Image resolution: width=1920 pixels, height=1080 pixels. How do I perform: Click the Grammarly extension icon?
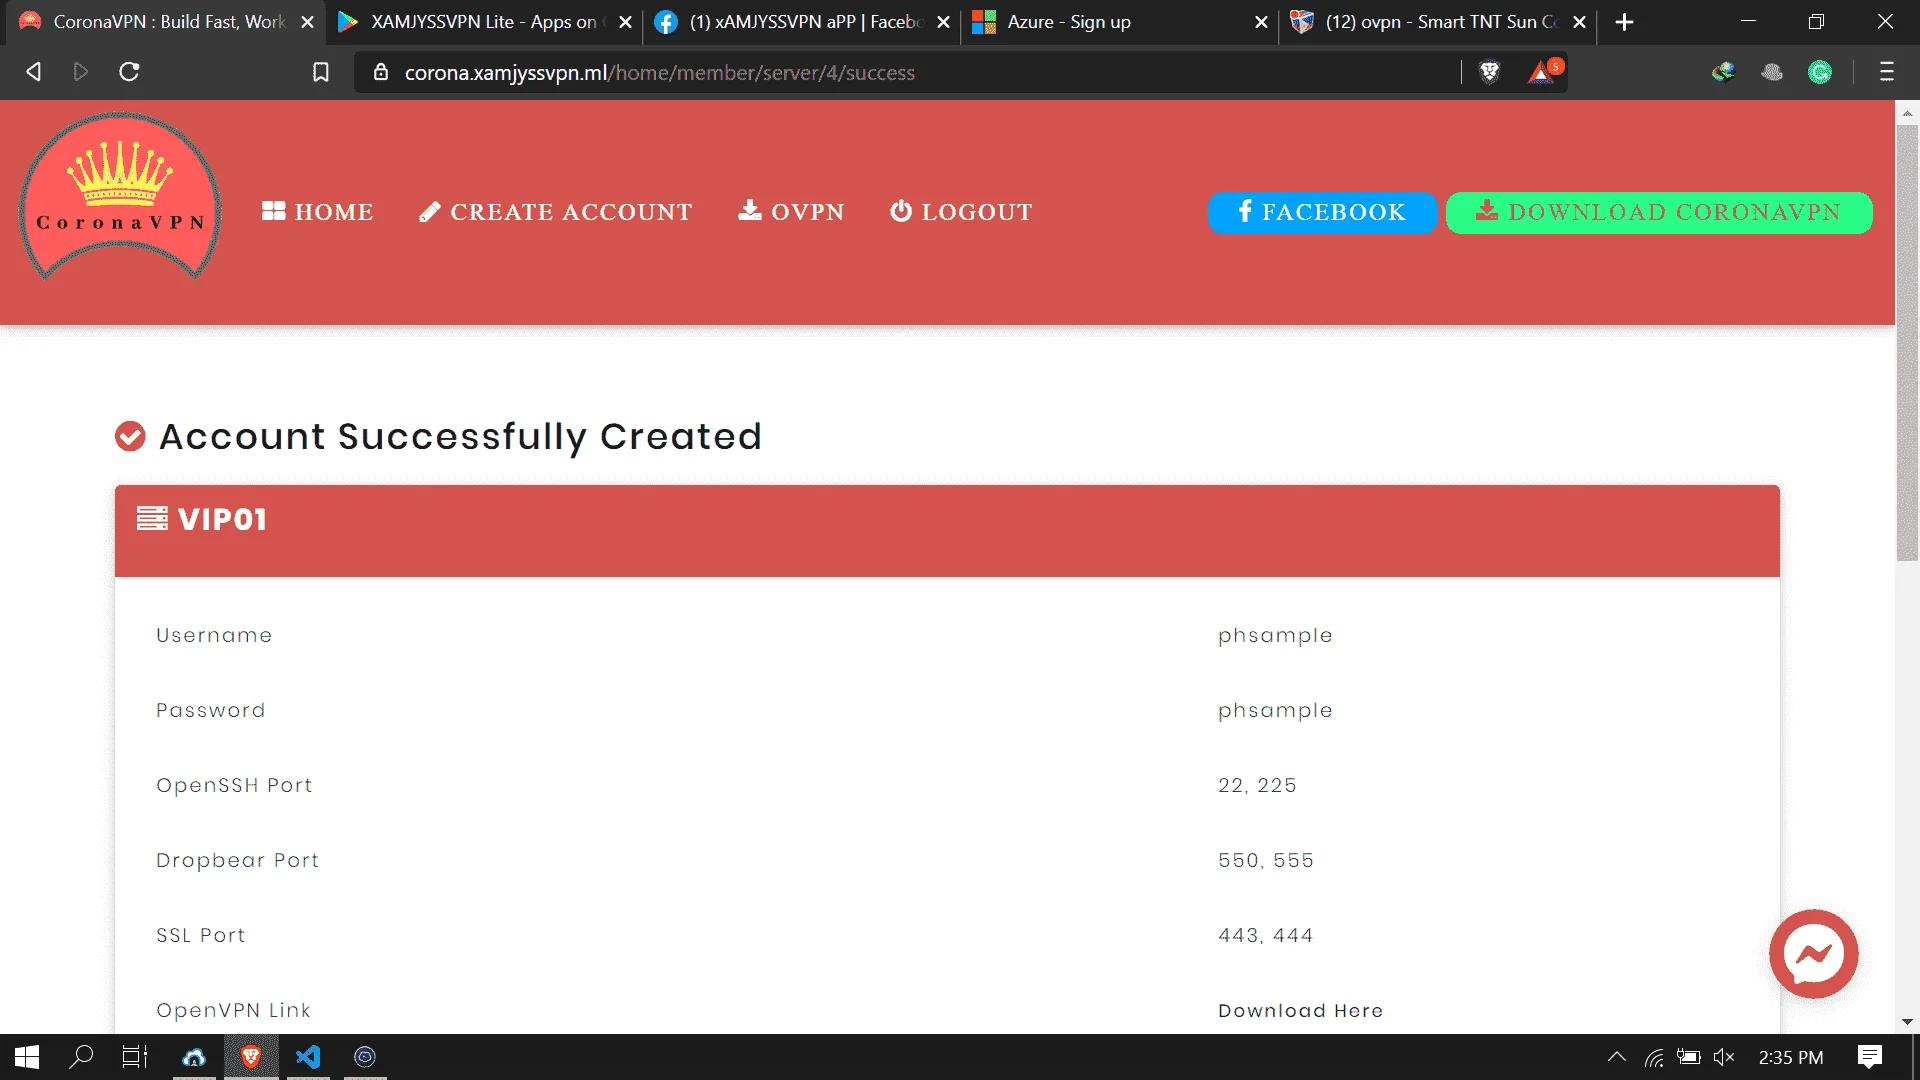click(1820, 72)
